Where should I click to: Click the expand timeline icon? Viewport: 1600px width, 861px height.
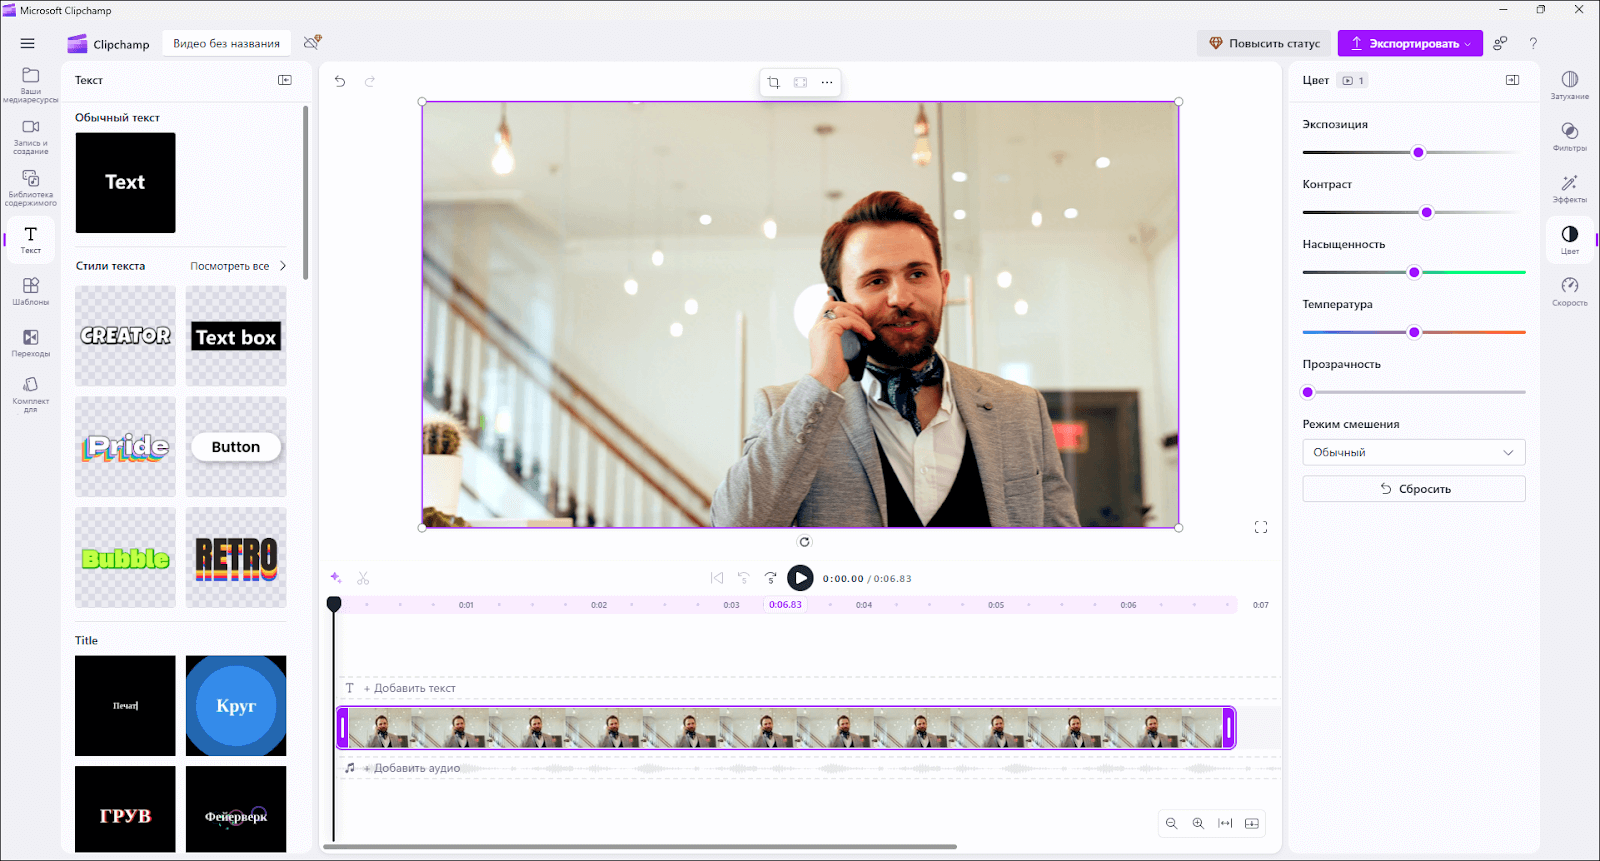pos(1252,823)
